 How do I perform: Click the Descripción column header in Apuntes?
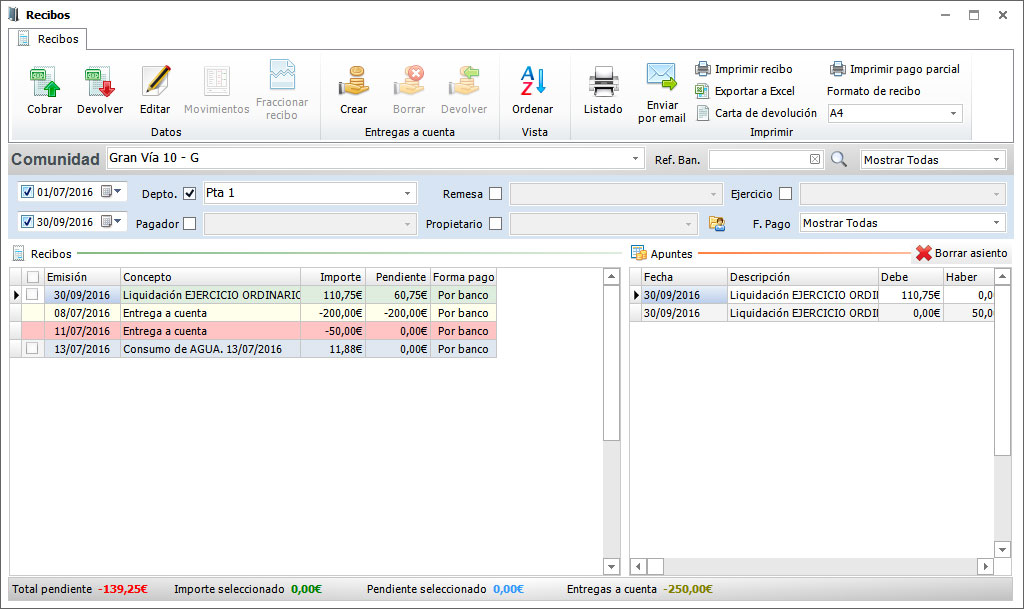[803, 277]
